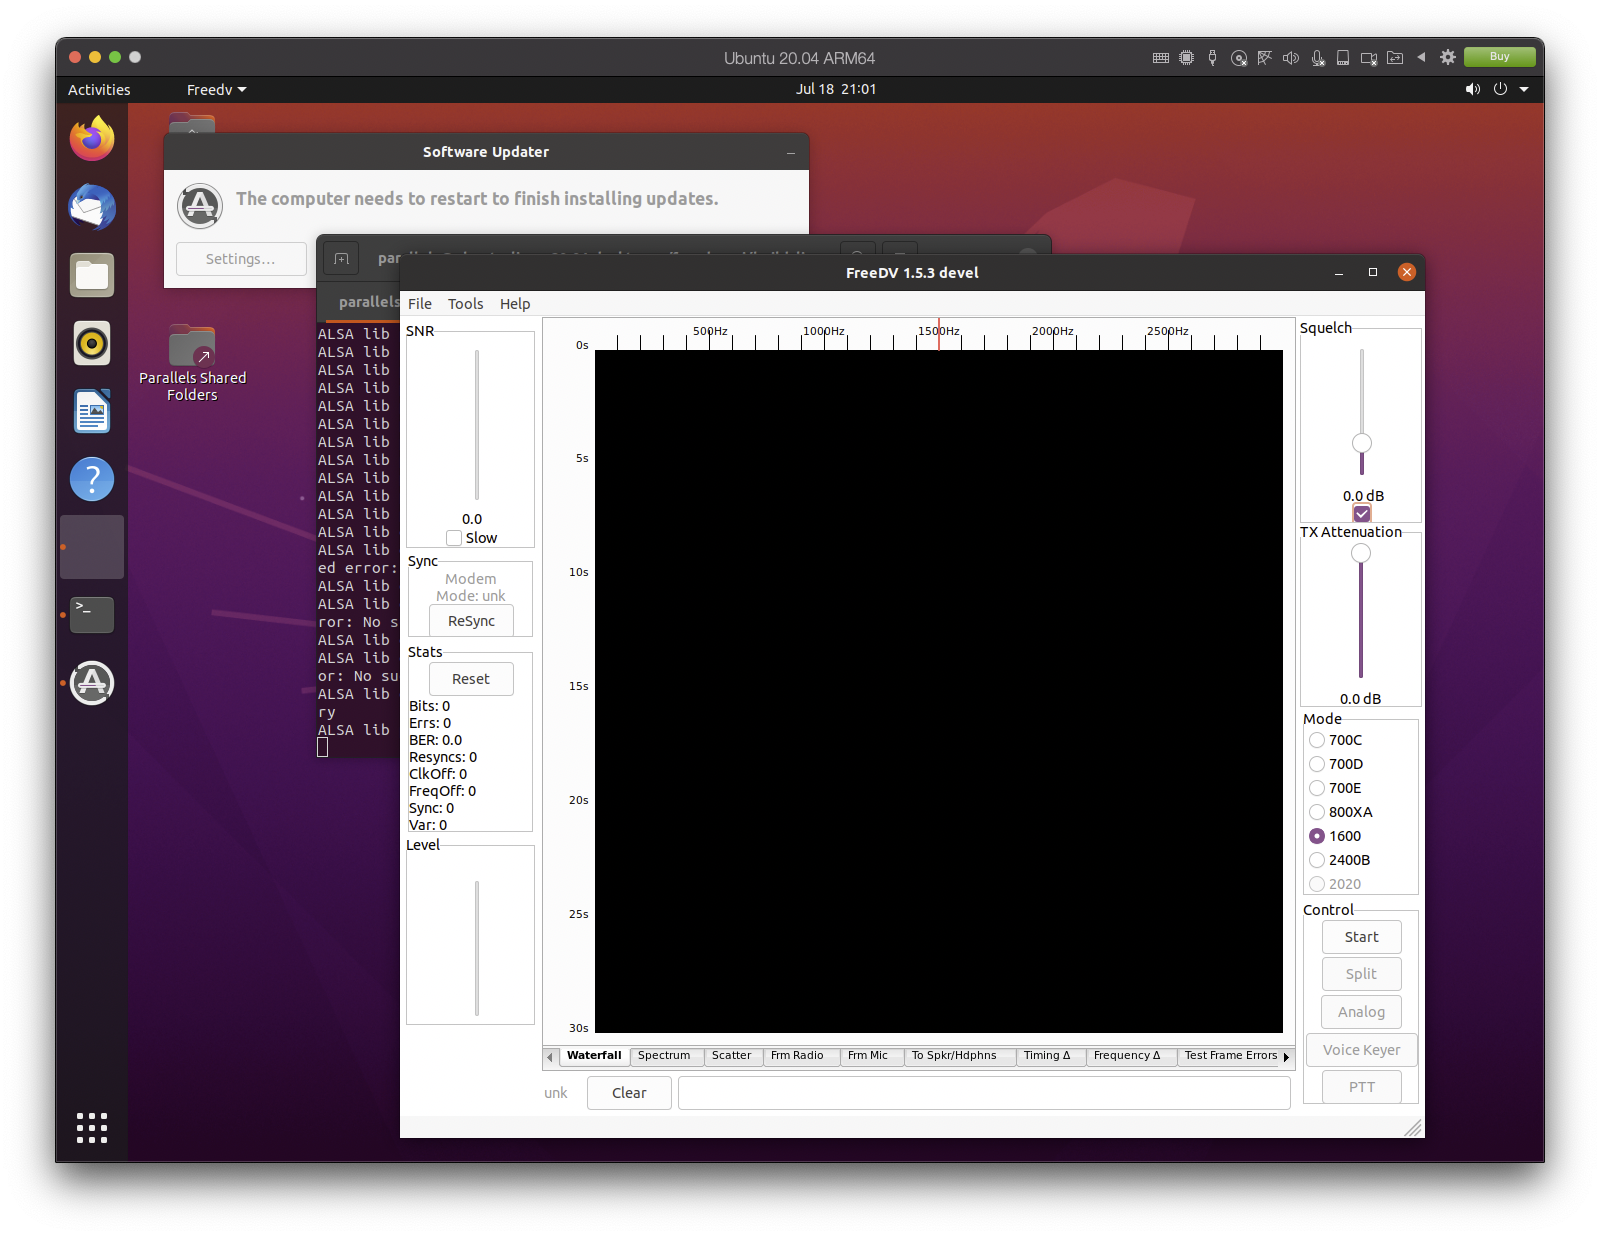The width and height of the screenshot is (1600, 1236).
Task: Open Rhythmbox music player from the dock
Action: click(91, 344)
